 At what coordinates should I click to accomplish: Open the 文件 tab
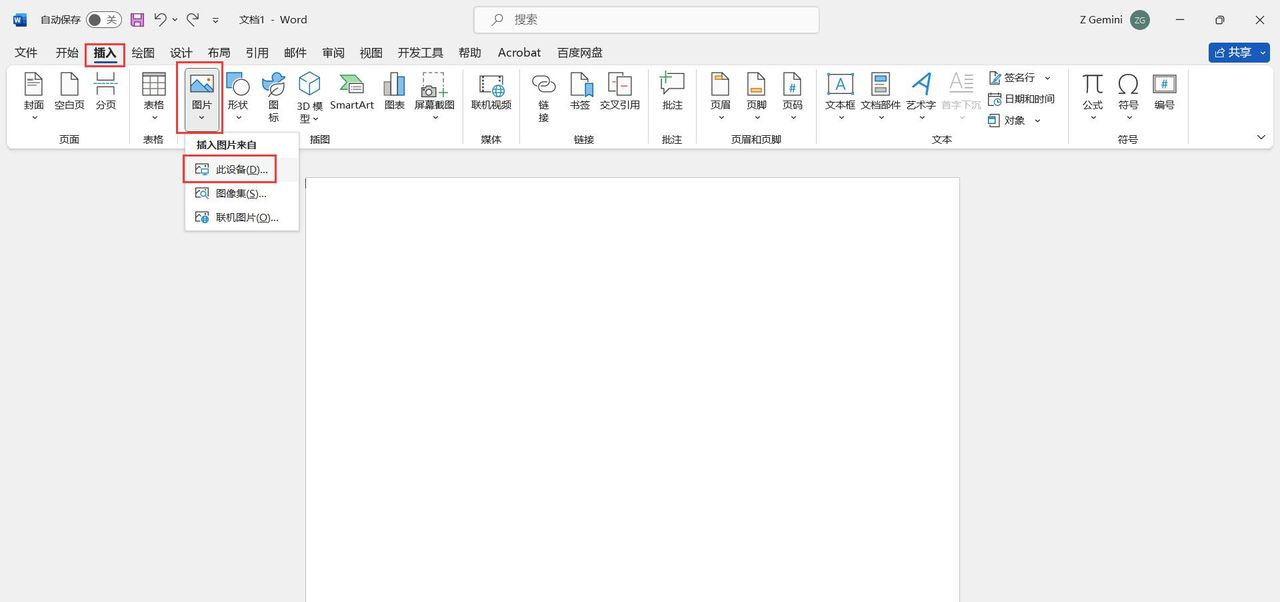(x=26, y=53)
